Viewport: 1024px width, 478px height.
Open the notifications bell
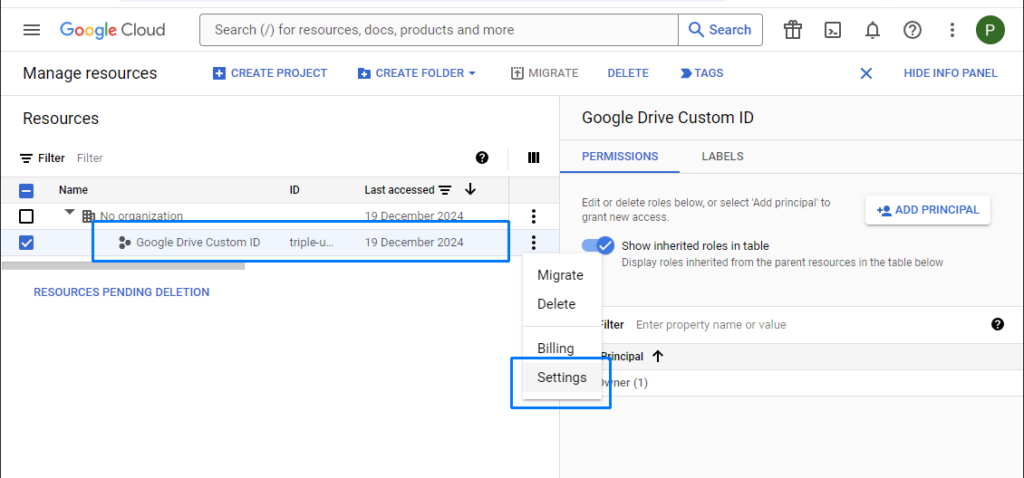tap(872, 30)
